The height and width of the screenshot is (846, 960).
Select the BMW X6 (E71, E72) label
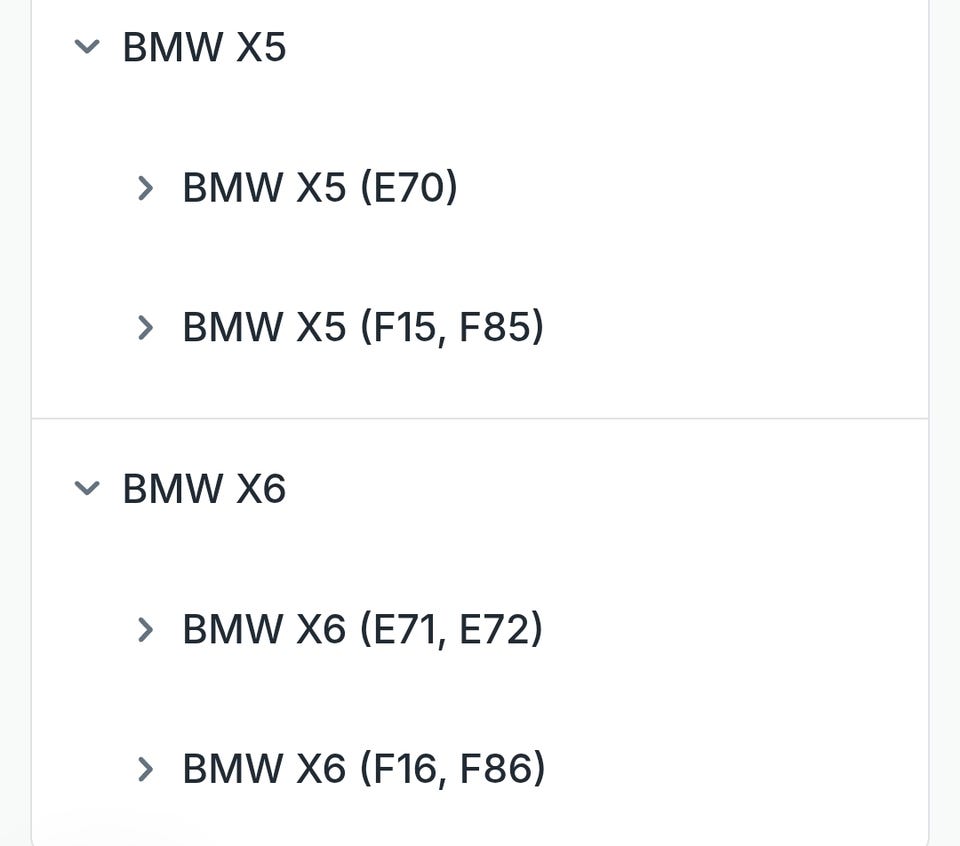click(362, 629)
